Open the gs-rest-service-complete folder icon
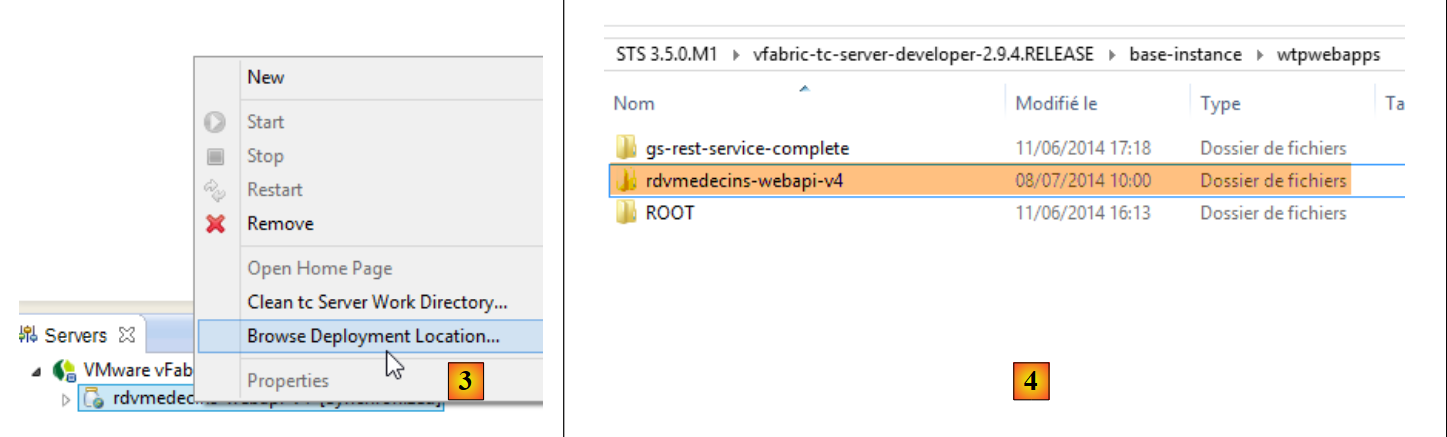1447x437 pixels. 626,149
